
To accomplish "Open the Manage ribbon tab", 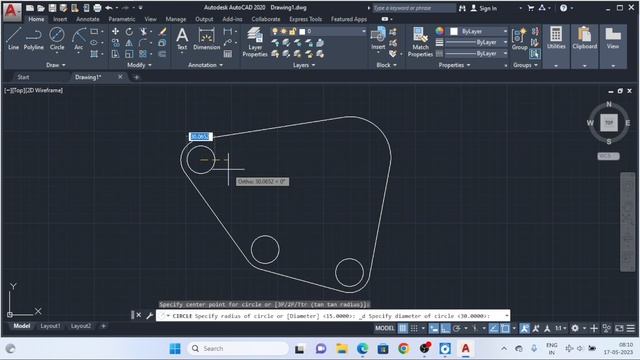I will click(x=176, y=19).
